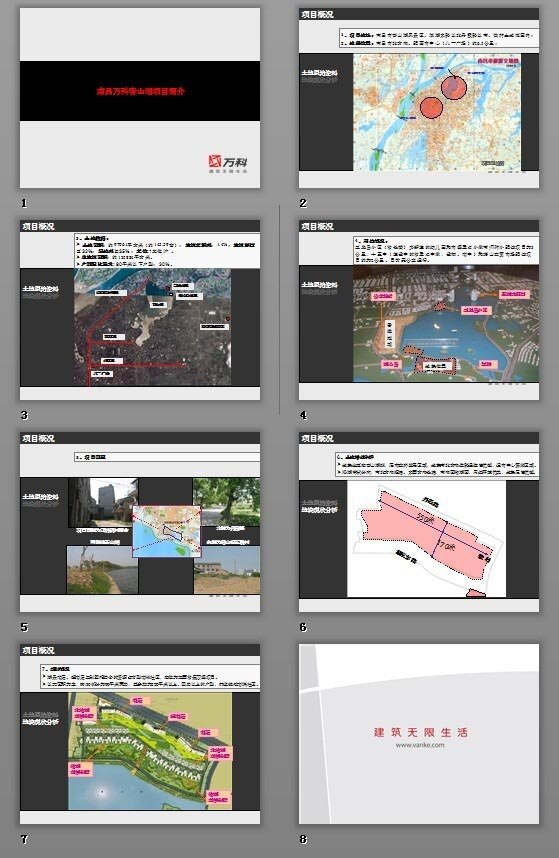Click 建筑无限生活 slogan on slide 8
Screen dimensions: 559x858
[421, 732]
